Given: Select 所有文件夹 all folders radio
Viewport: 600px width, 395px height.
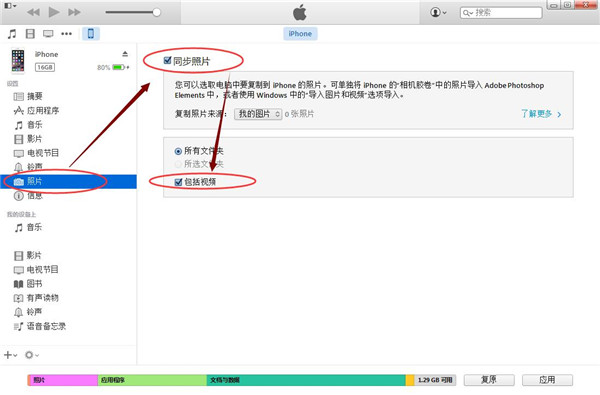Looking at the screenshot, I should [178, 151].
